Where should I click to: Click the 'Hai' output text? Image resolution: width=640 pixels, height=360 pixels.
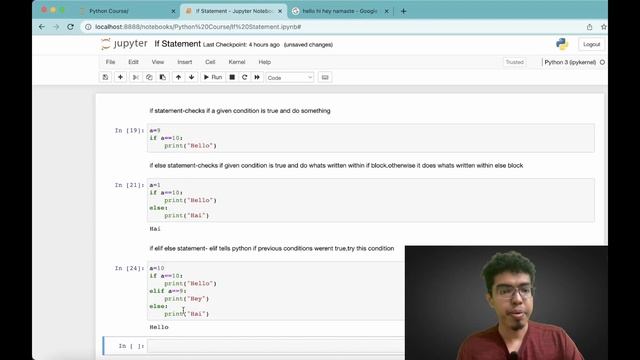point(155,229)
